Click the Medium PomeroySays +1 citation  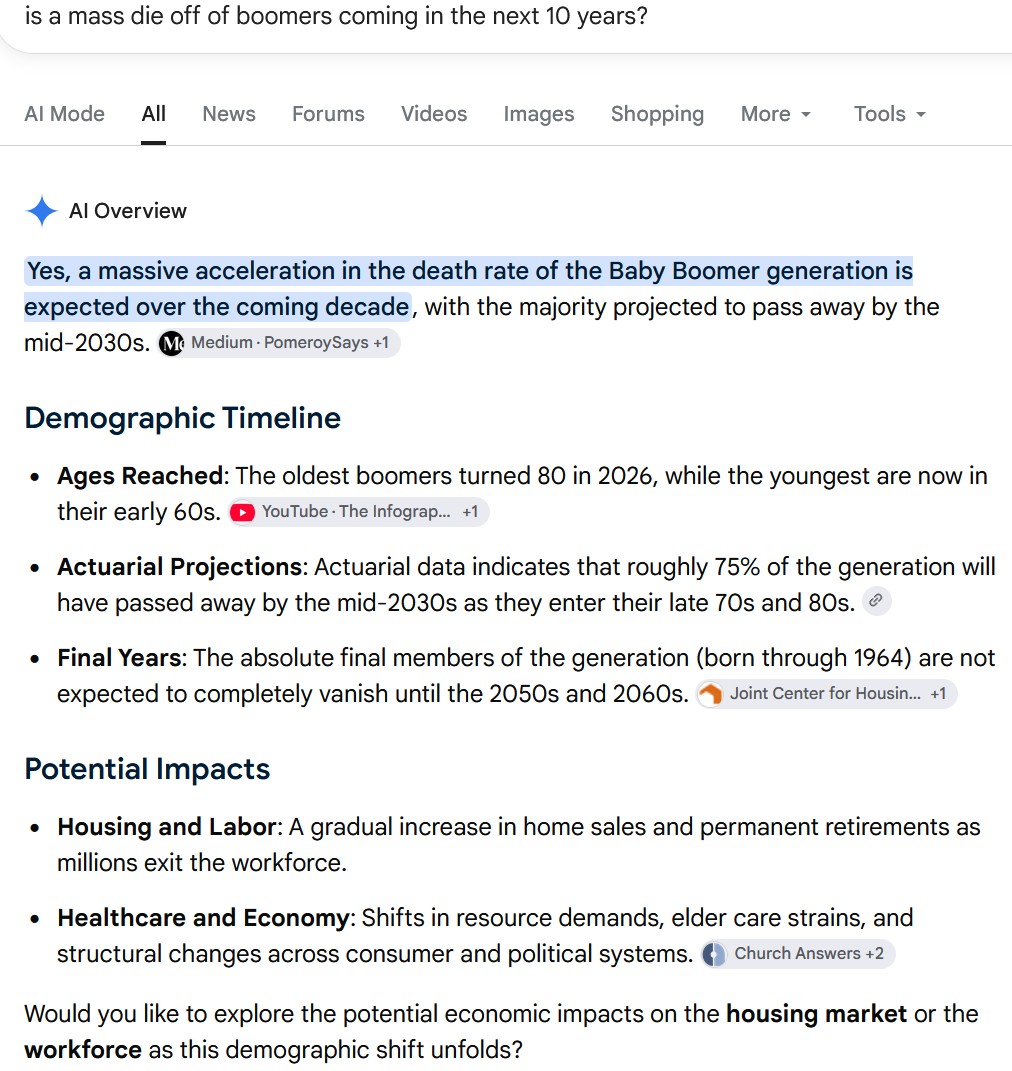click(279, 343)
